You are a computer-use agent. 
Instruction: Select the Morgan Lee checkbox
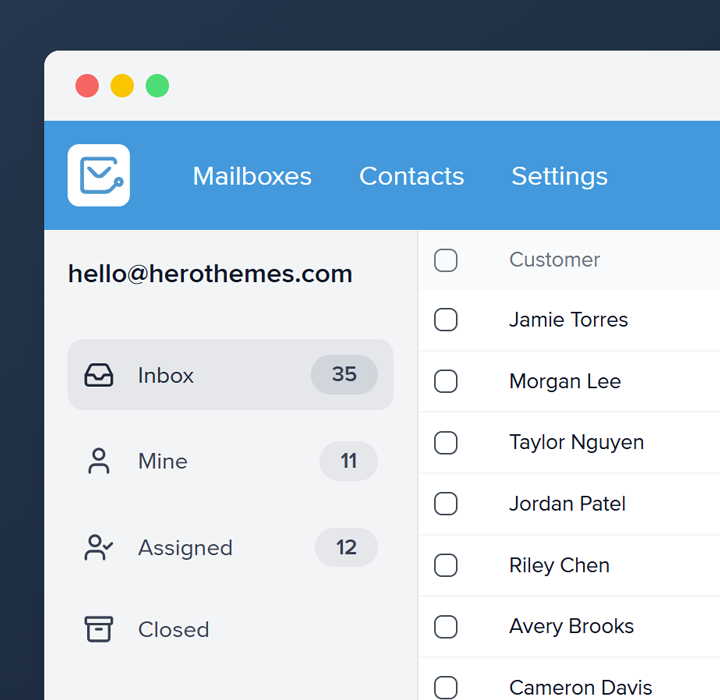point(446,381)
